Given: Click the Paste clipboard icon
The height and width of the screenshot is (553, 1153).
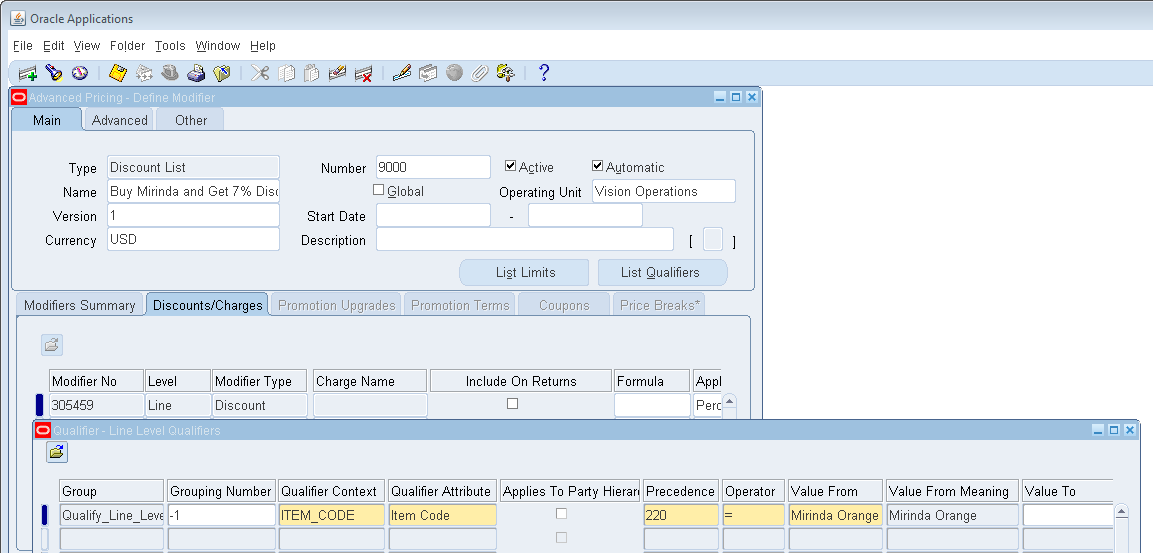Looking at the screenshot, I should click(x=312, y=73).
